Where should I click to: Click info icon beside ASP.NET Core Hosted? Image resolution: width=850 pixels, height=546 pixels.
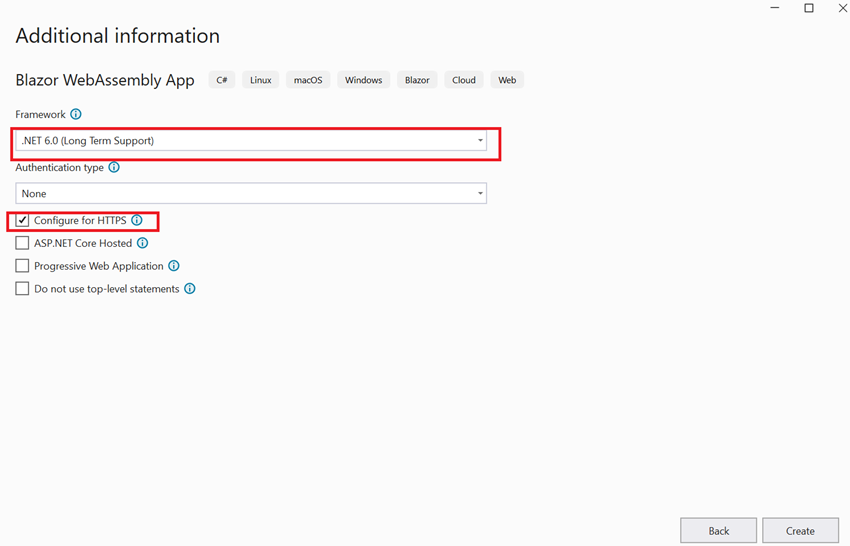pyautogui.click(x=142, y=243)
